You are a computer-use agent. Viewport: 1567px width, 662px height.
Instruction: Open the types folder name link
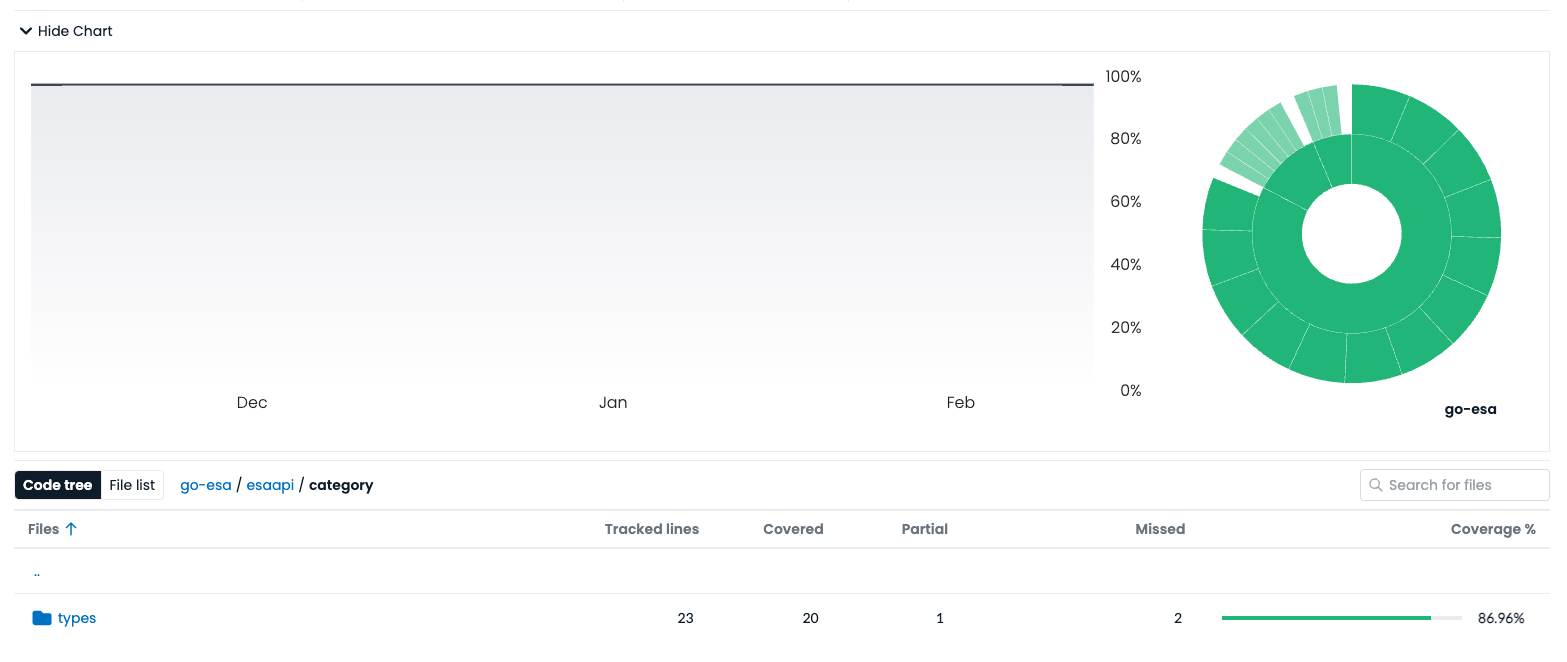point(77,618)
